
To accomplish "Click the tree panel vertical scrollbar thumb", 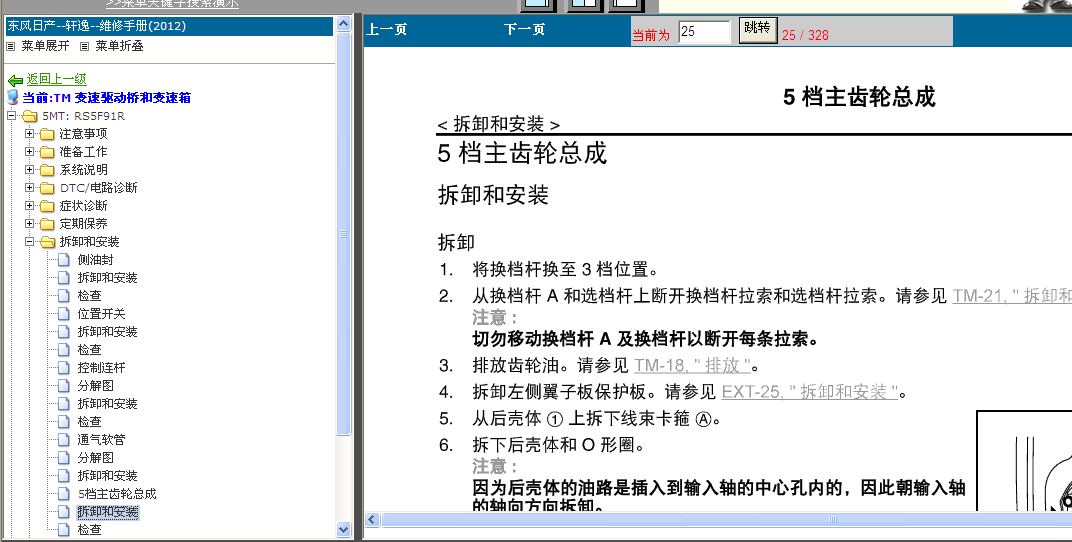I will pyautogui.click(x=344, y=233).
